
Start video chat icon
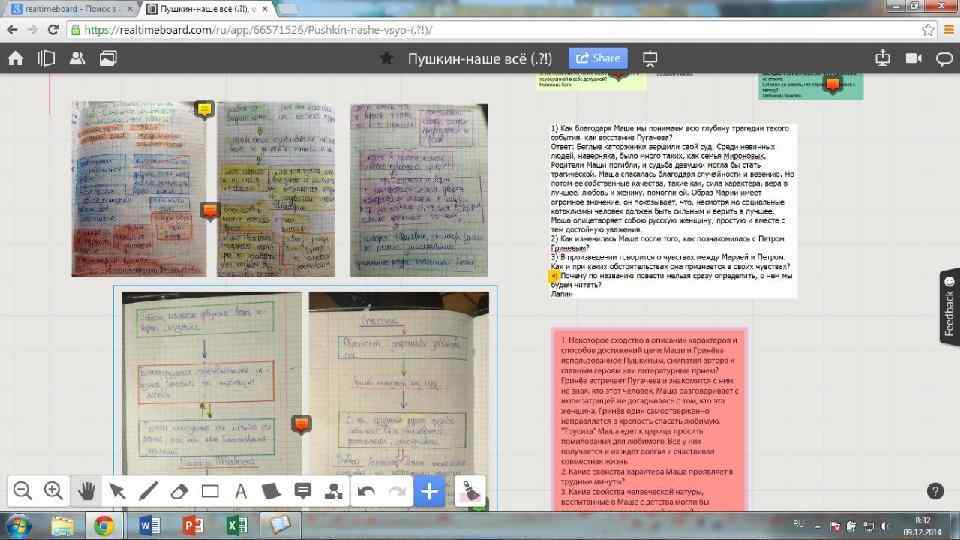point(913,58)
